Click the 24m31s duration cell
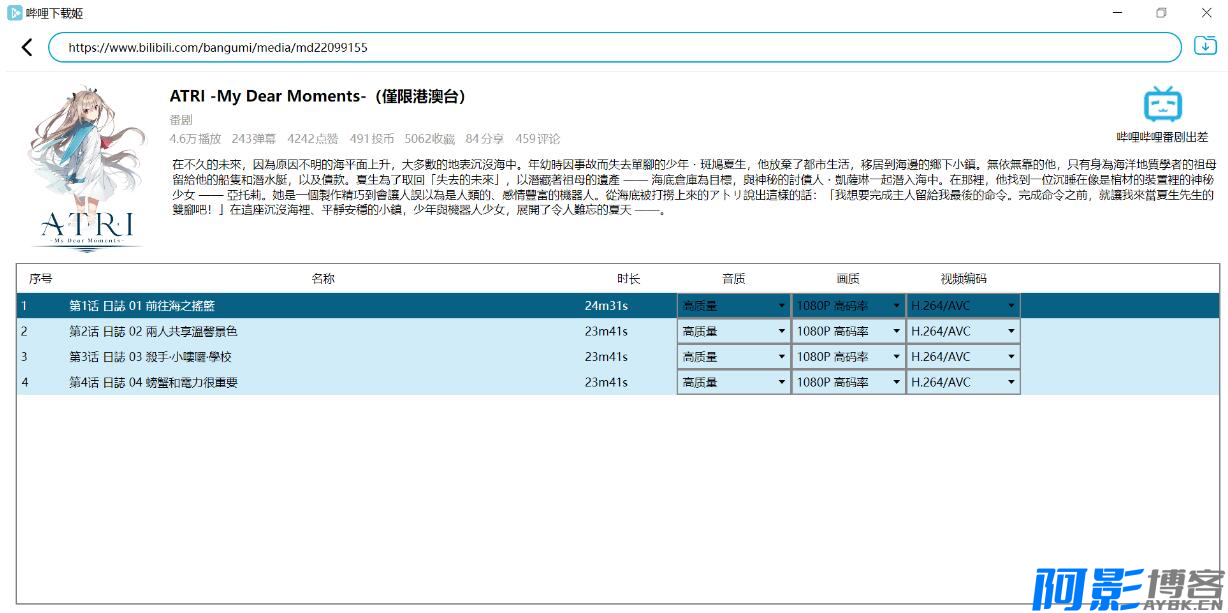Screen dimensions: 1228x613 (x=606, y=305)
